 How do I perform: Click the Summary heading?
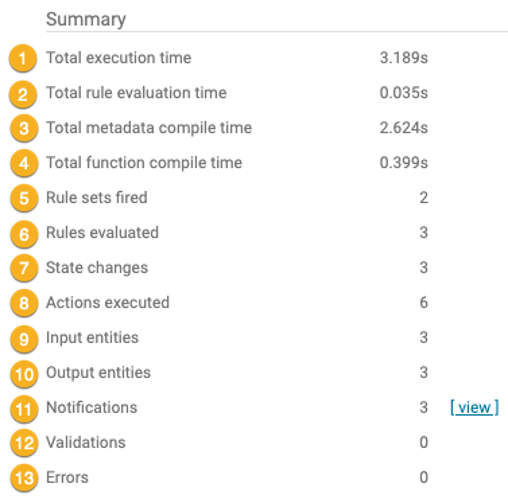[x=86, y=19]
